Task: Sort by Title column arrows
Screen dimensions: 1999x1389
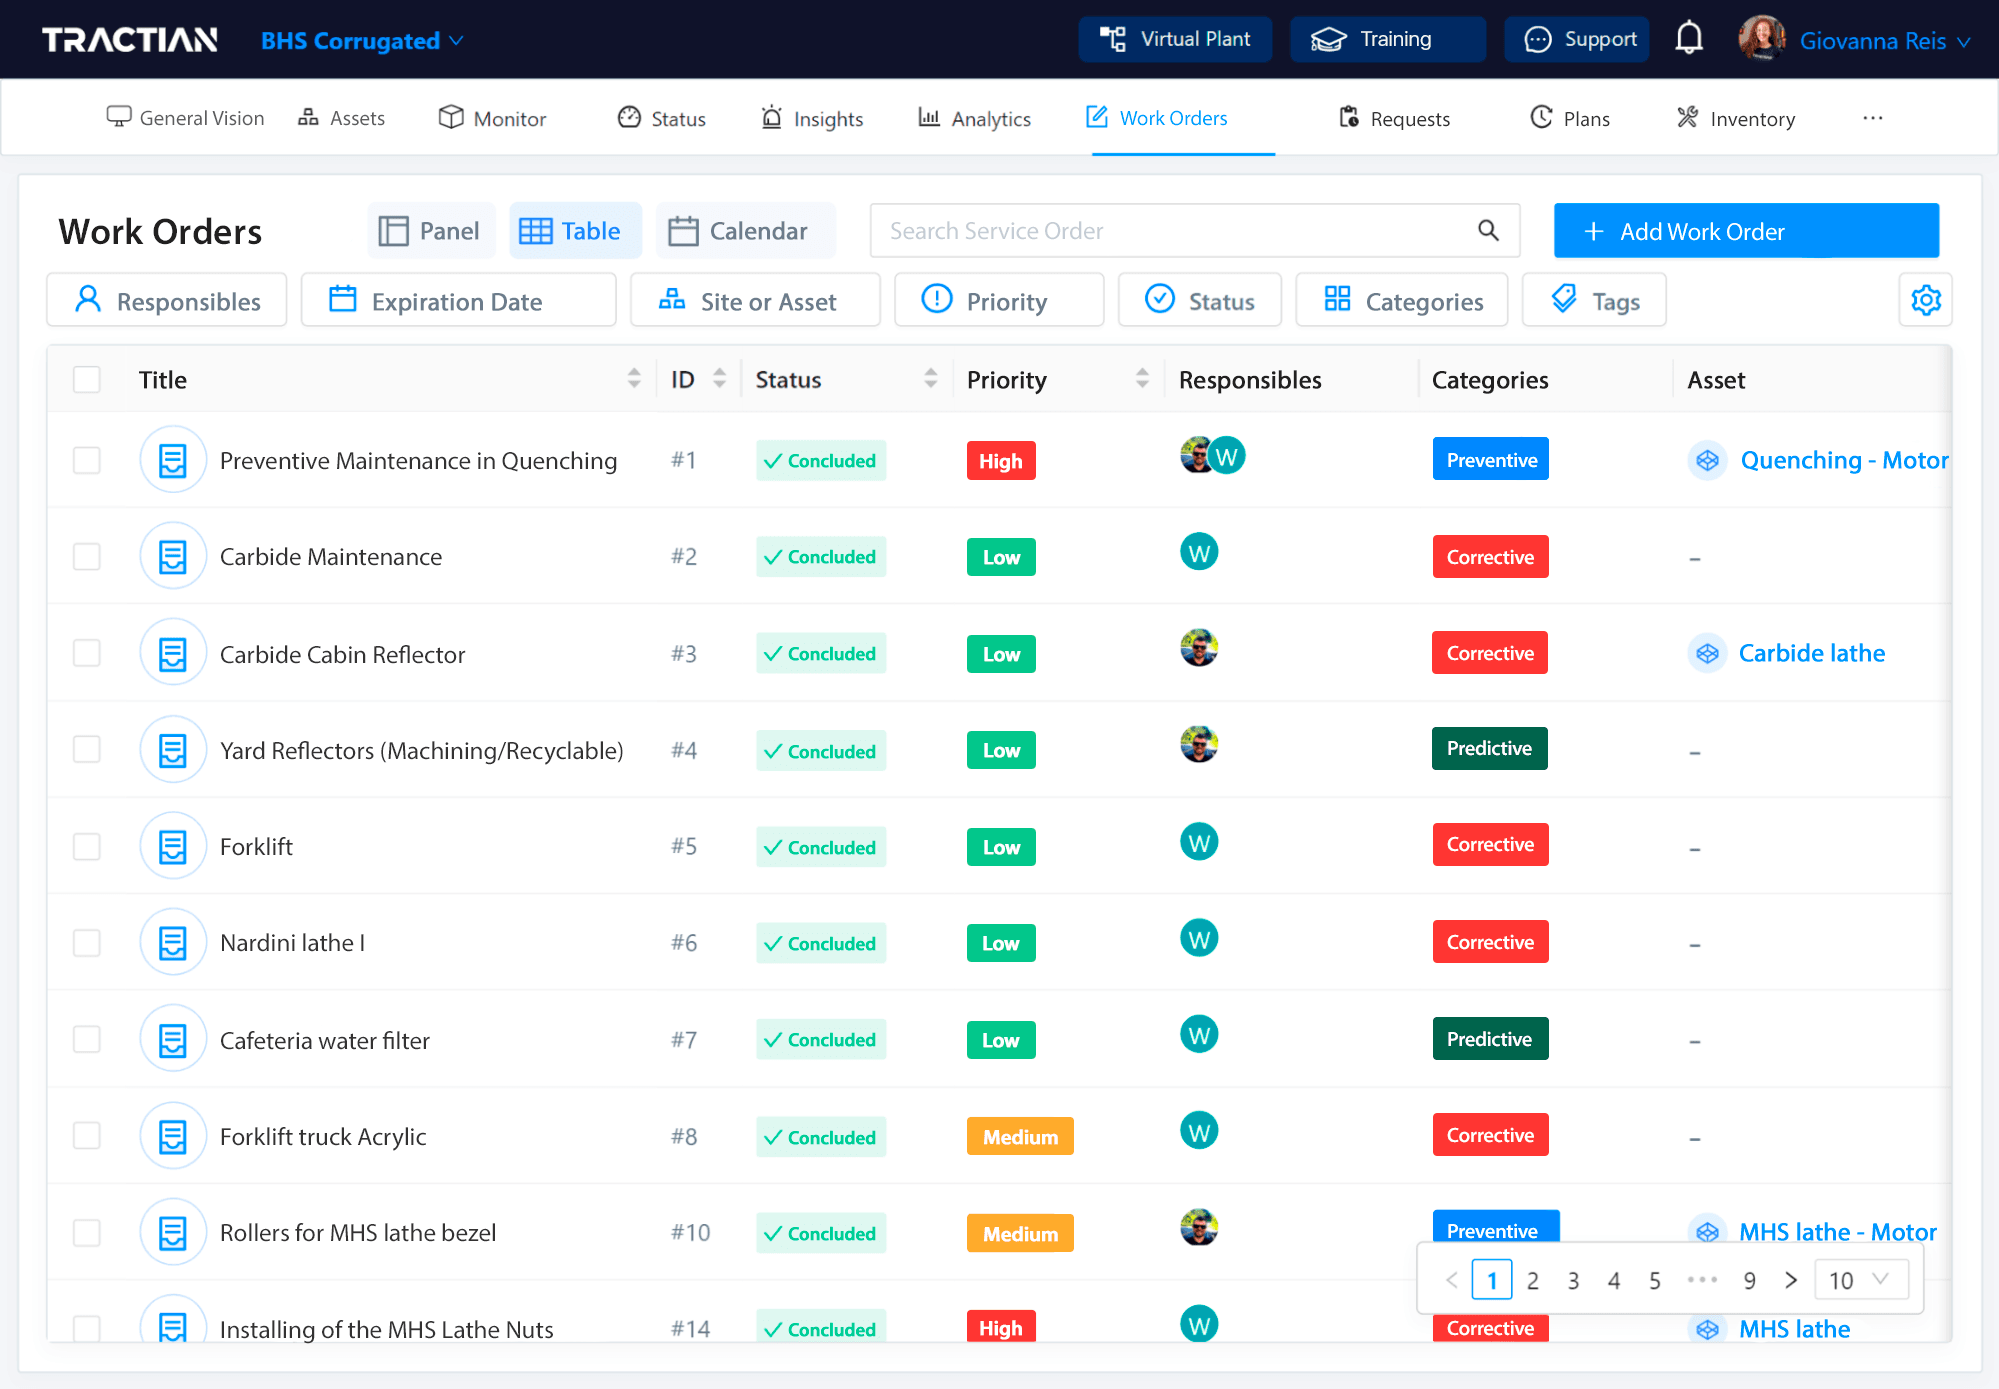Action: click(634, 379)
